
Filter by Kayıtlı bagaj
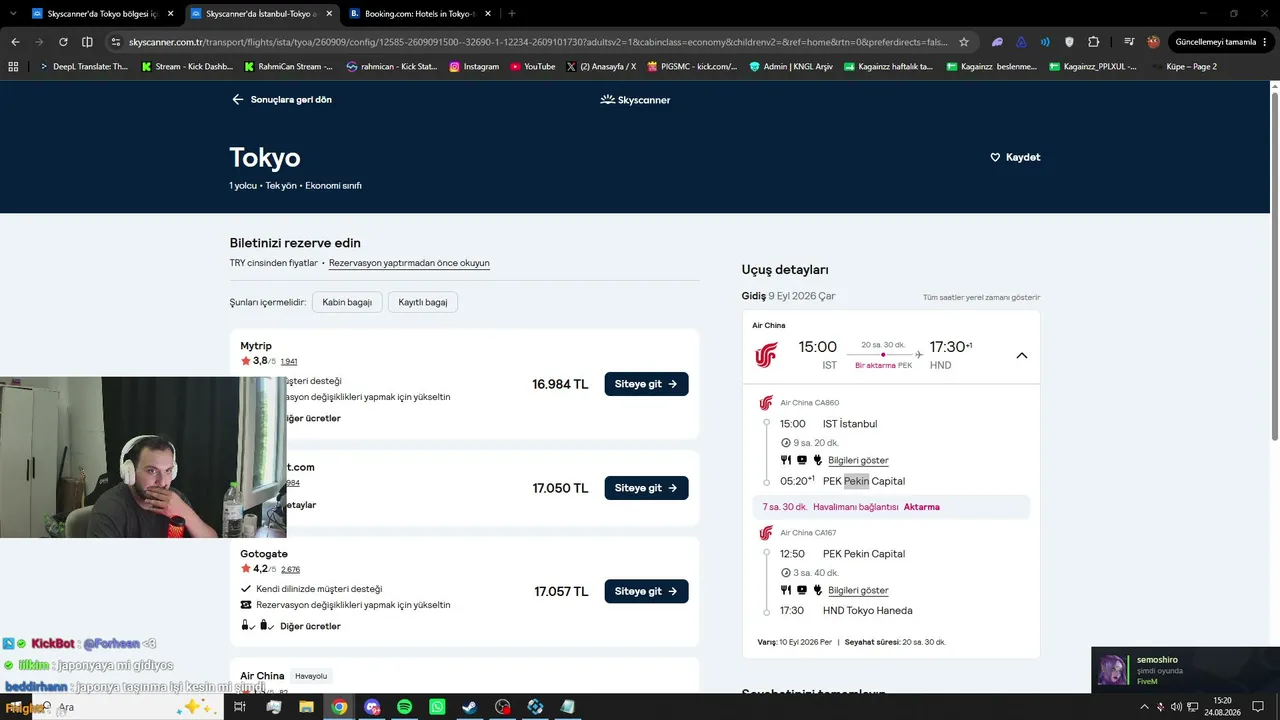[423, 302]
